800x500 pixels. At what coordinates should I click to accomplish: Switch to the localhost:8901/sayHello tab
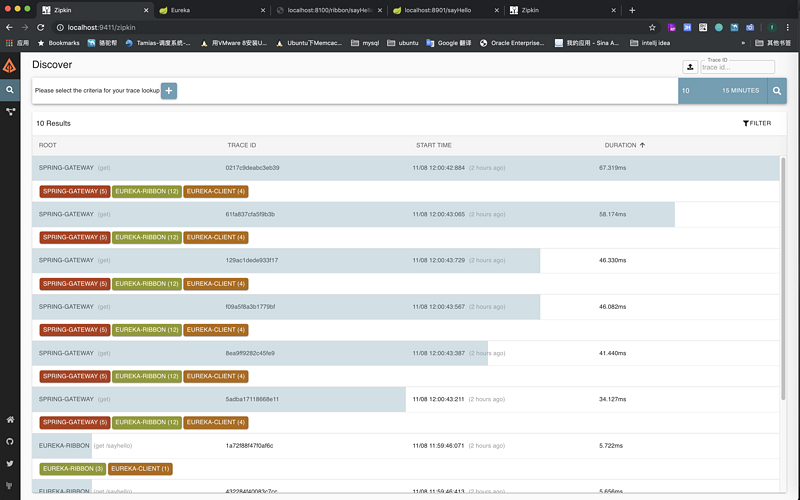pos(444,10)
